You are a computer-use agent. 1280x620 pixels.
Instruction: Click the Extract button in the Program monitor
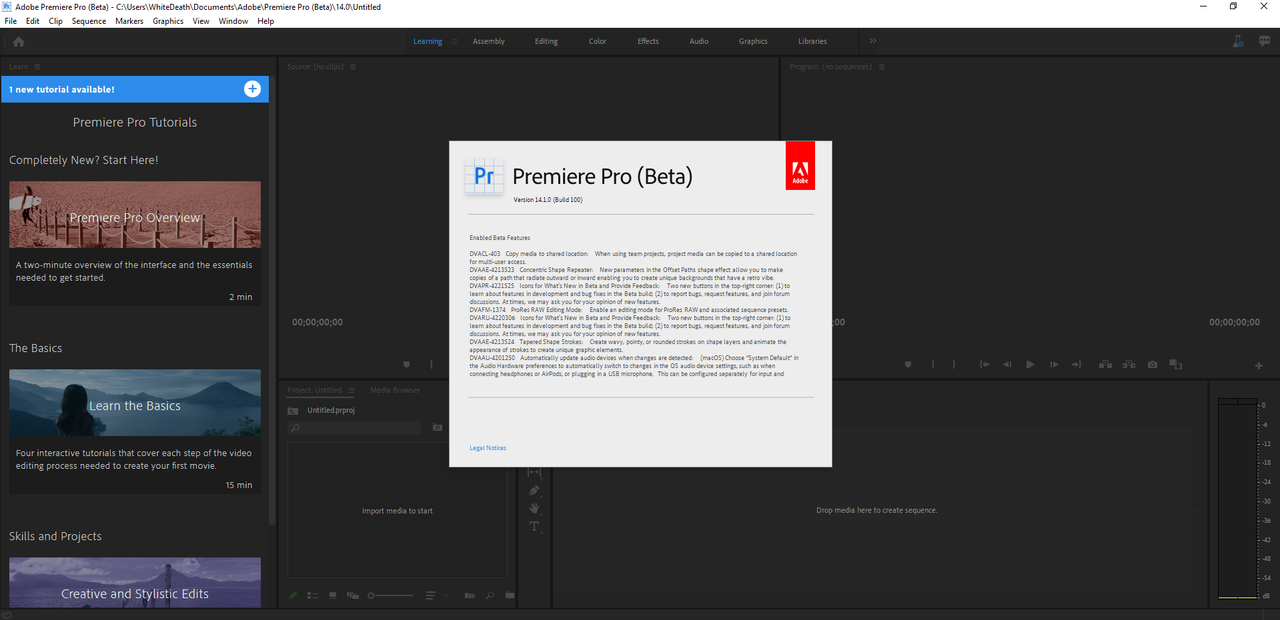[1129, 364]
